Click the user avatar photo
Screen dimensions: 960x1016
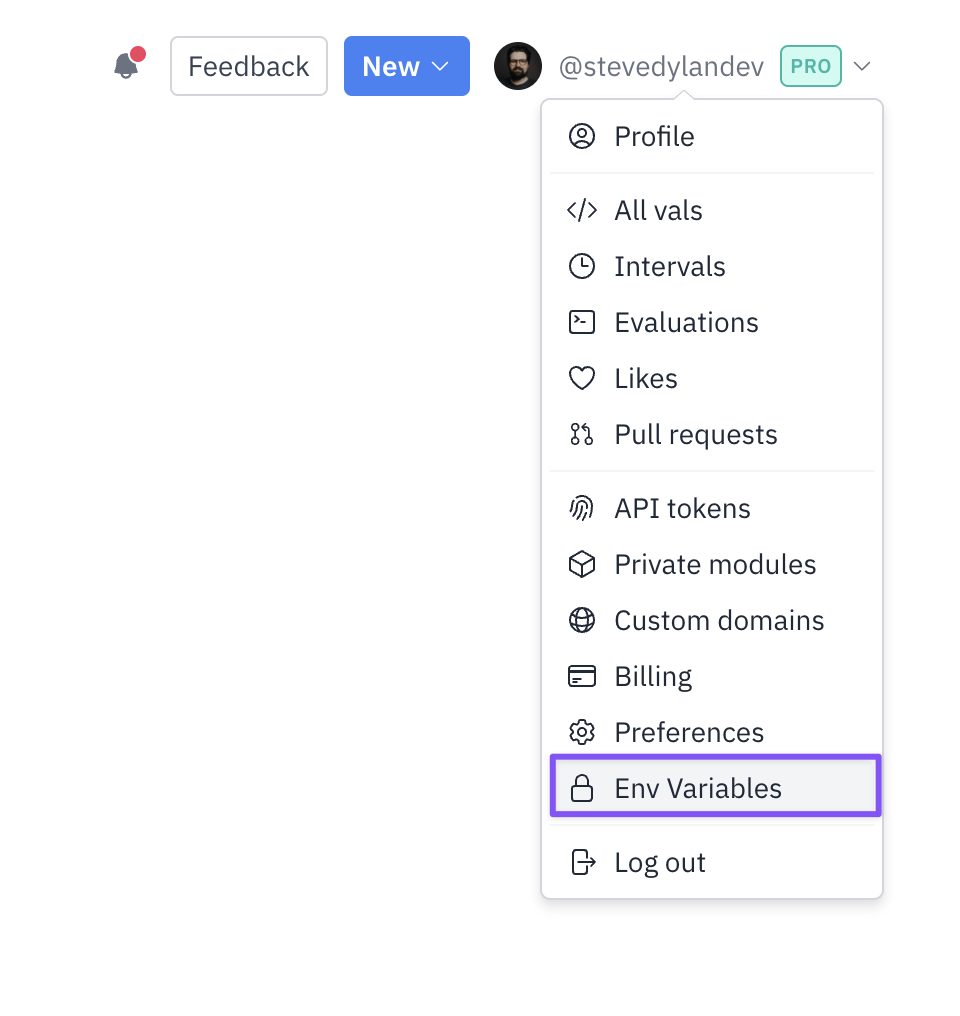click(518, 66)
